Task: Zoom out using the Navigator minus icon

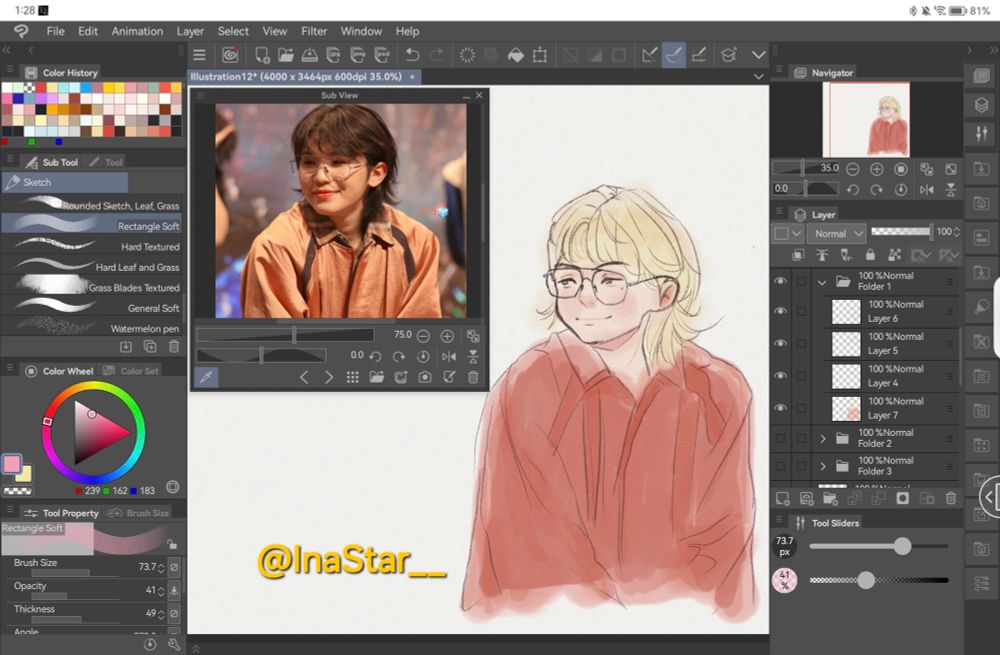Action: click(x=851, y=169)
